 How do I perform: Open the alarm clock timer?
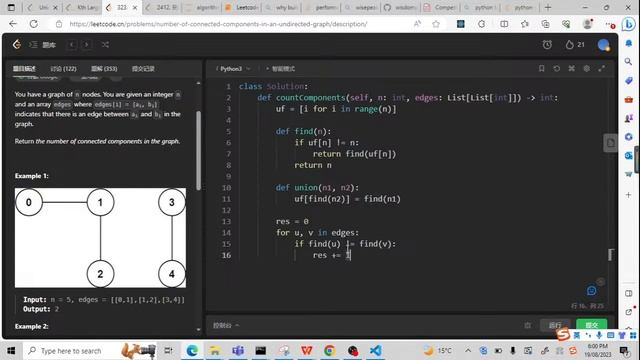[547, 44]
